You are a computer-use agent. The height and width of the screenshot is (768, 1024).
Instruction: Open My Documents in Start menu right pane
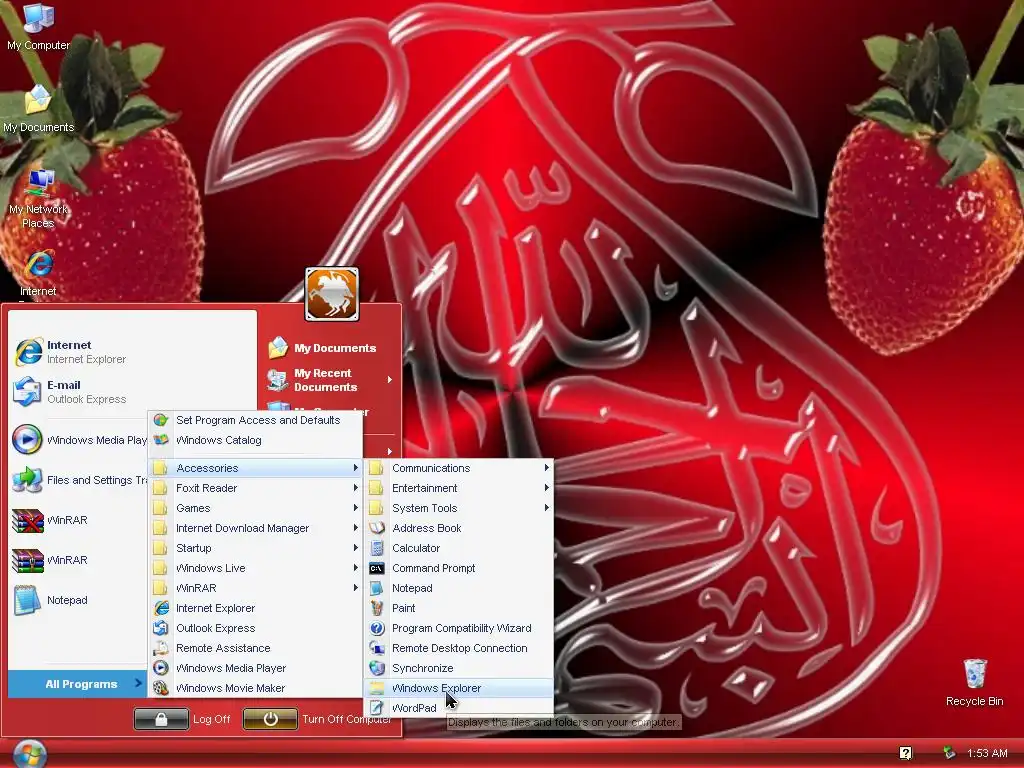coord(330,348)
